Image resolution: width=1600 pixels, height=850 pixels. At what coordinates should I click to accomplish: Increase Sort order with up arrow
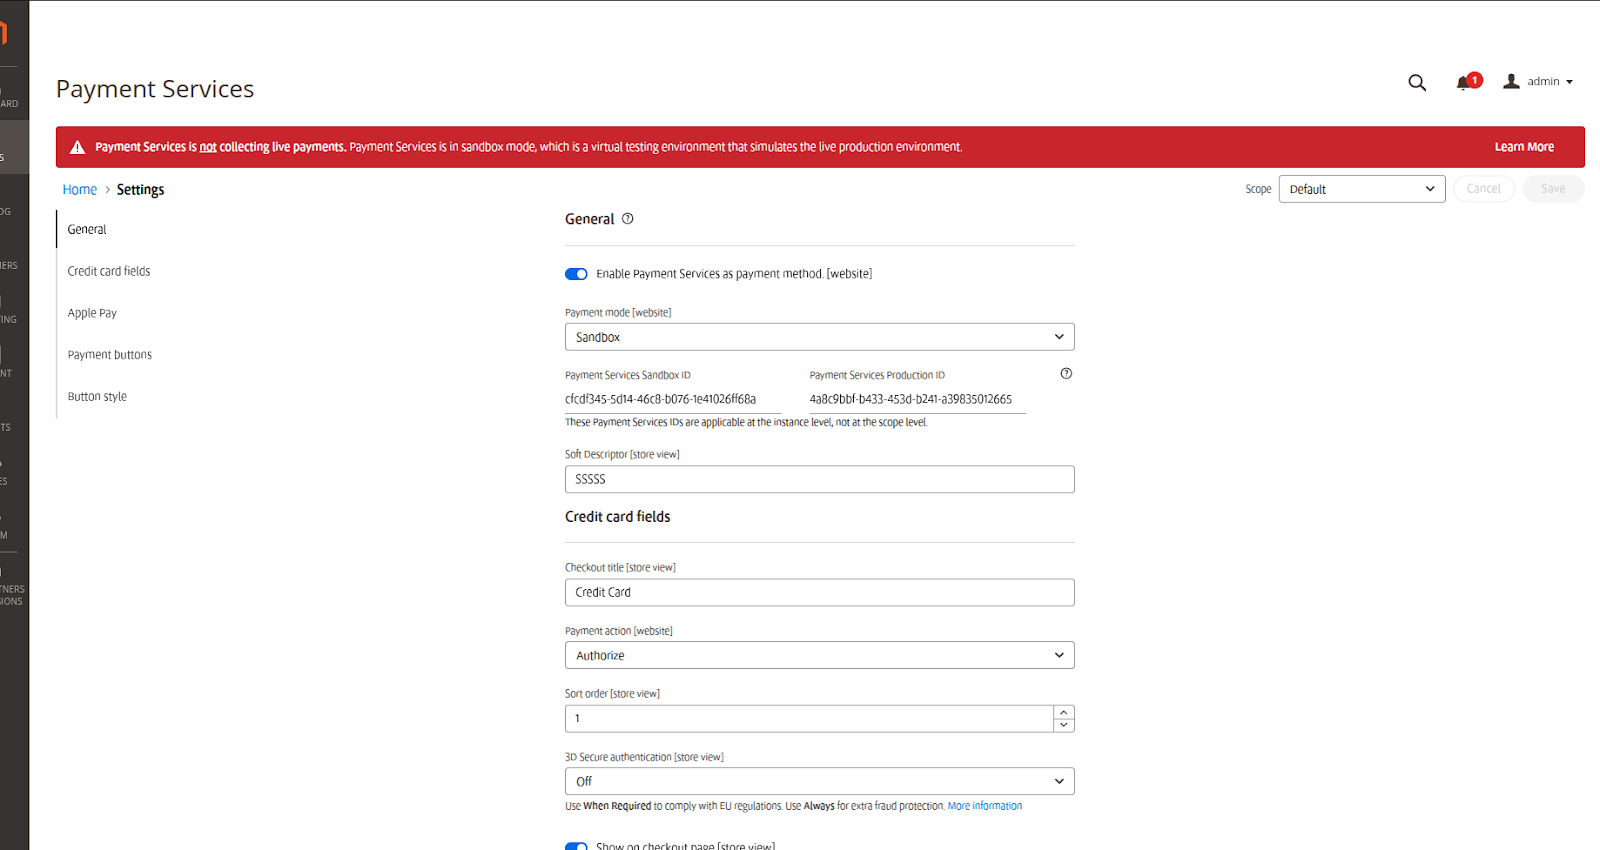coord(1064,712)
